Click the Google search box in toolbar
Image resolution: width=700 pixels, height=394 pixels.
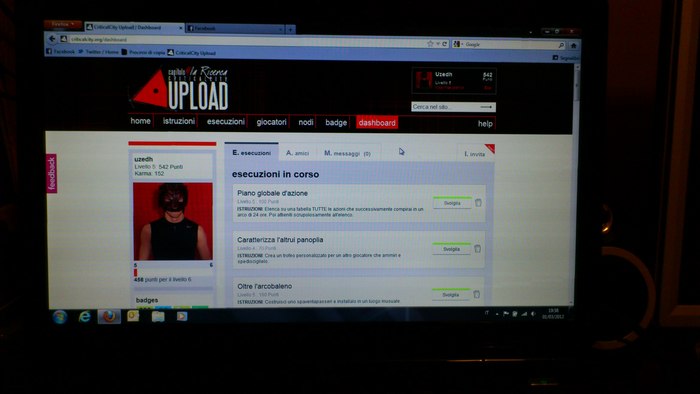pyautogui.click(x=510, y=45)
